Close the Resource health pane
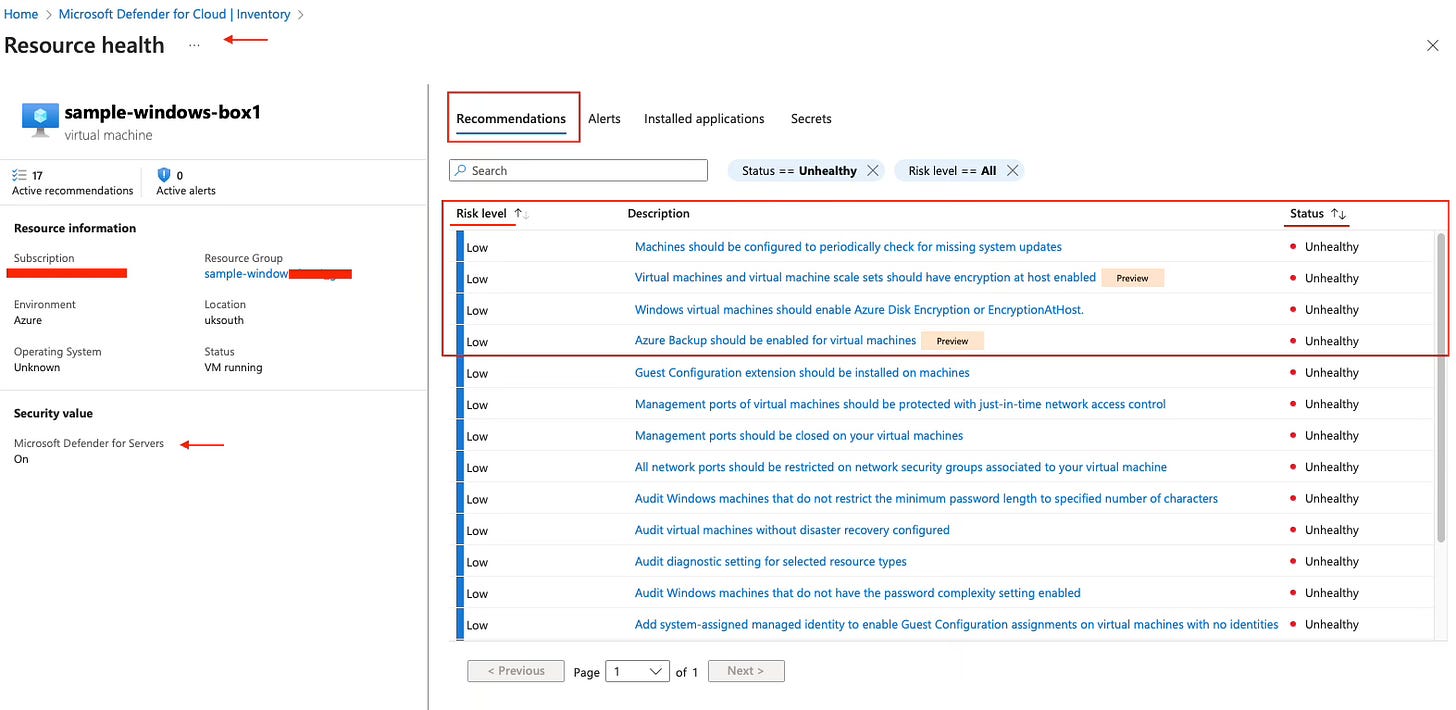 click(1432, 45)
